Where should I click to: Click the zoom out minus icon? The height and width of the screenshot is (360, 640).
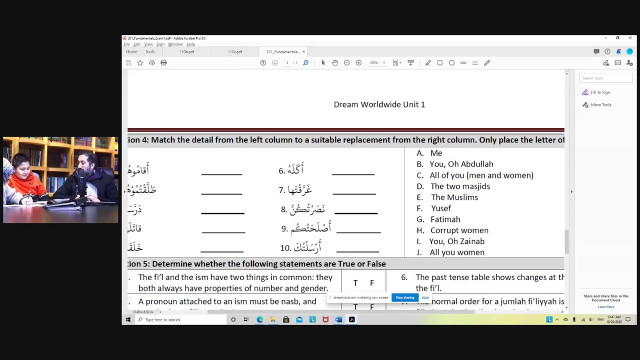[x=347, y=63]
